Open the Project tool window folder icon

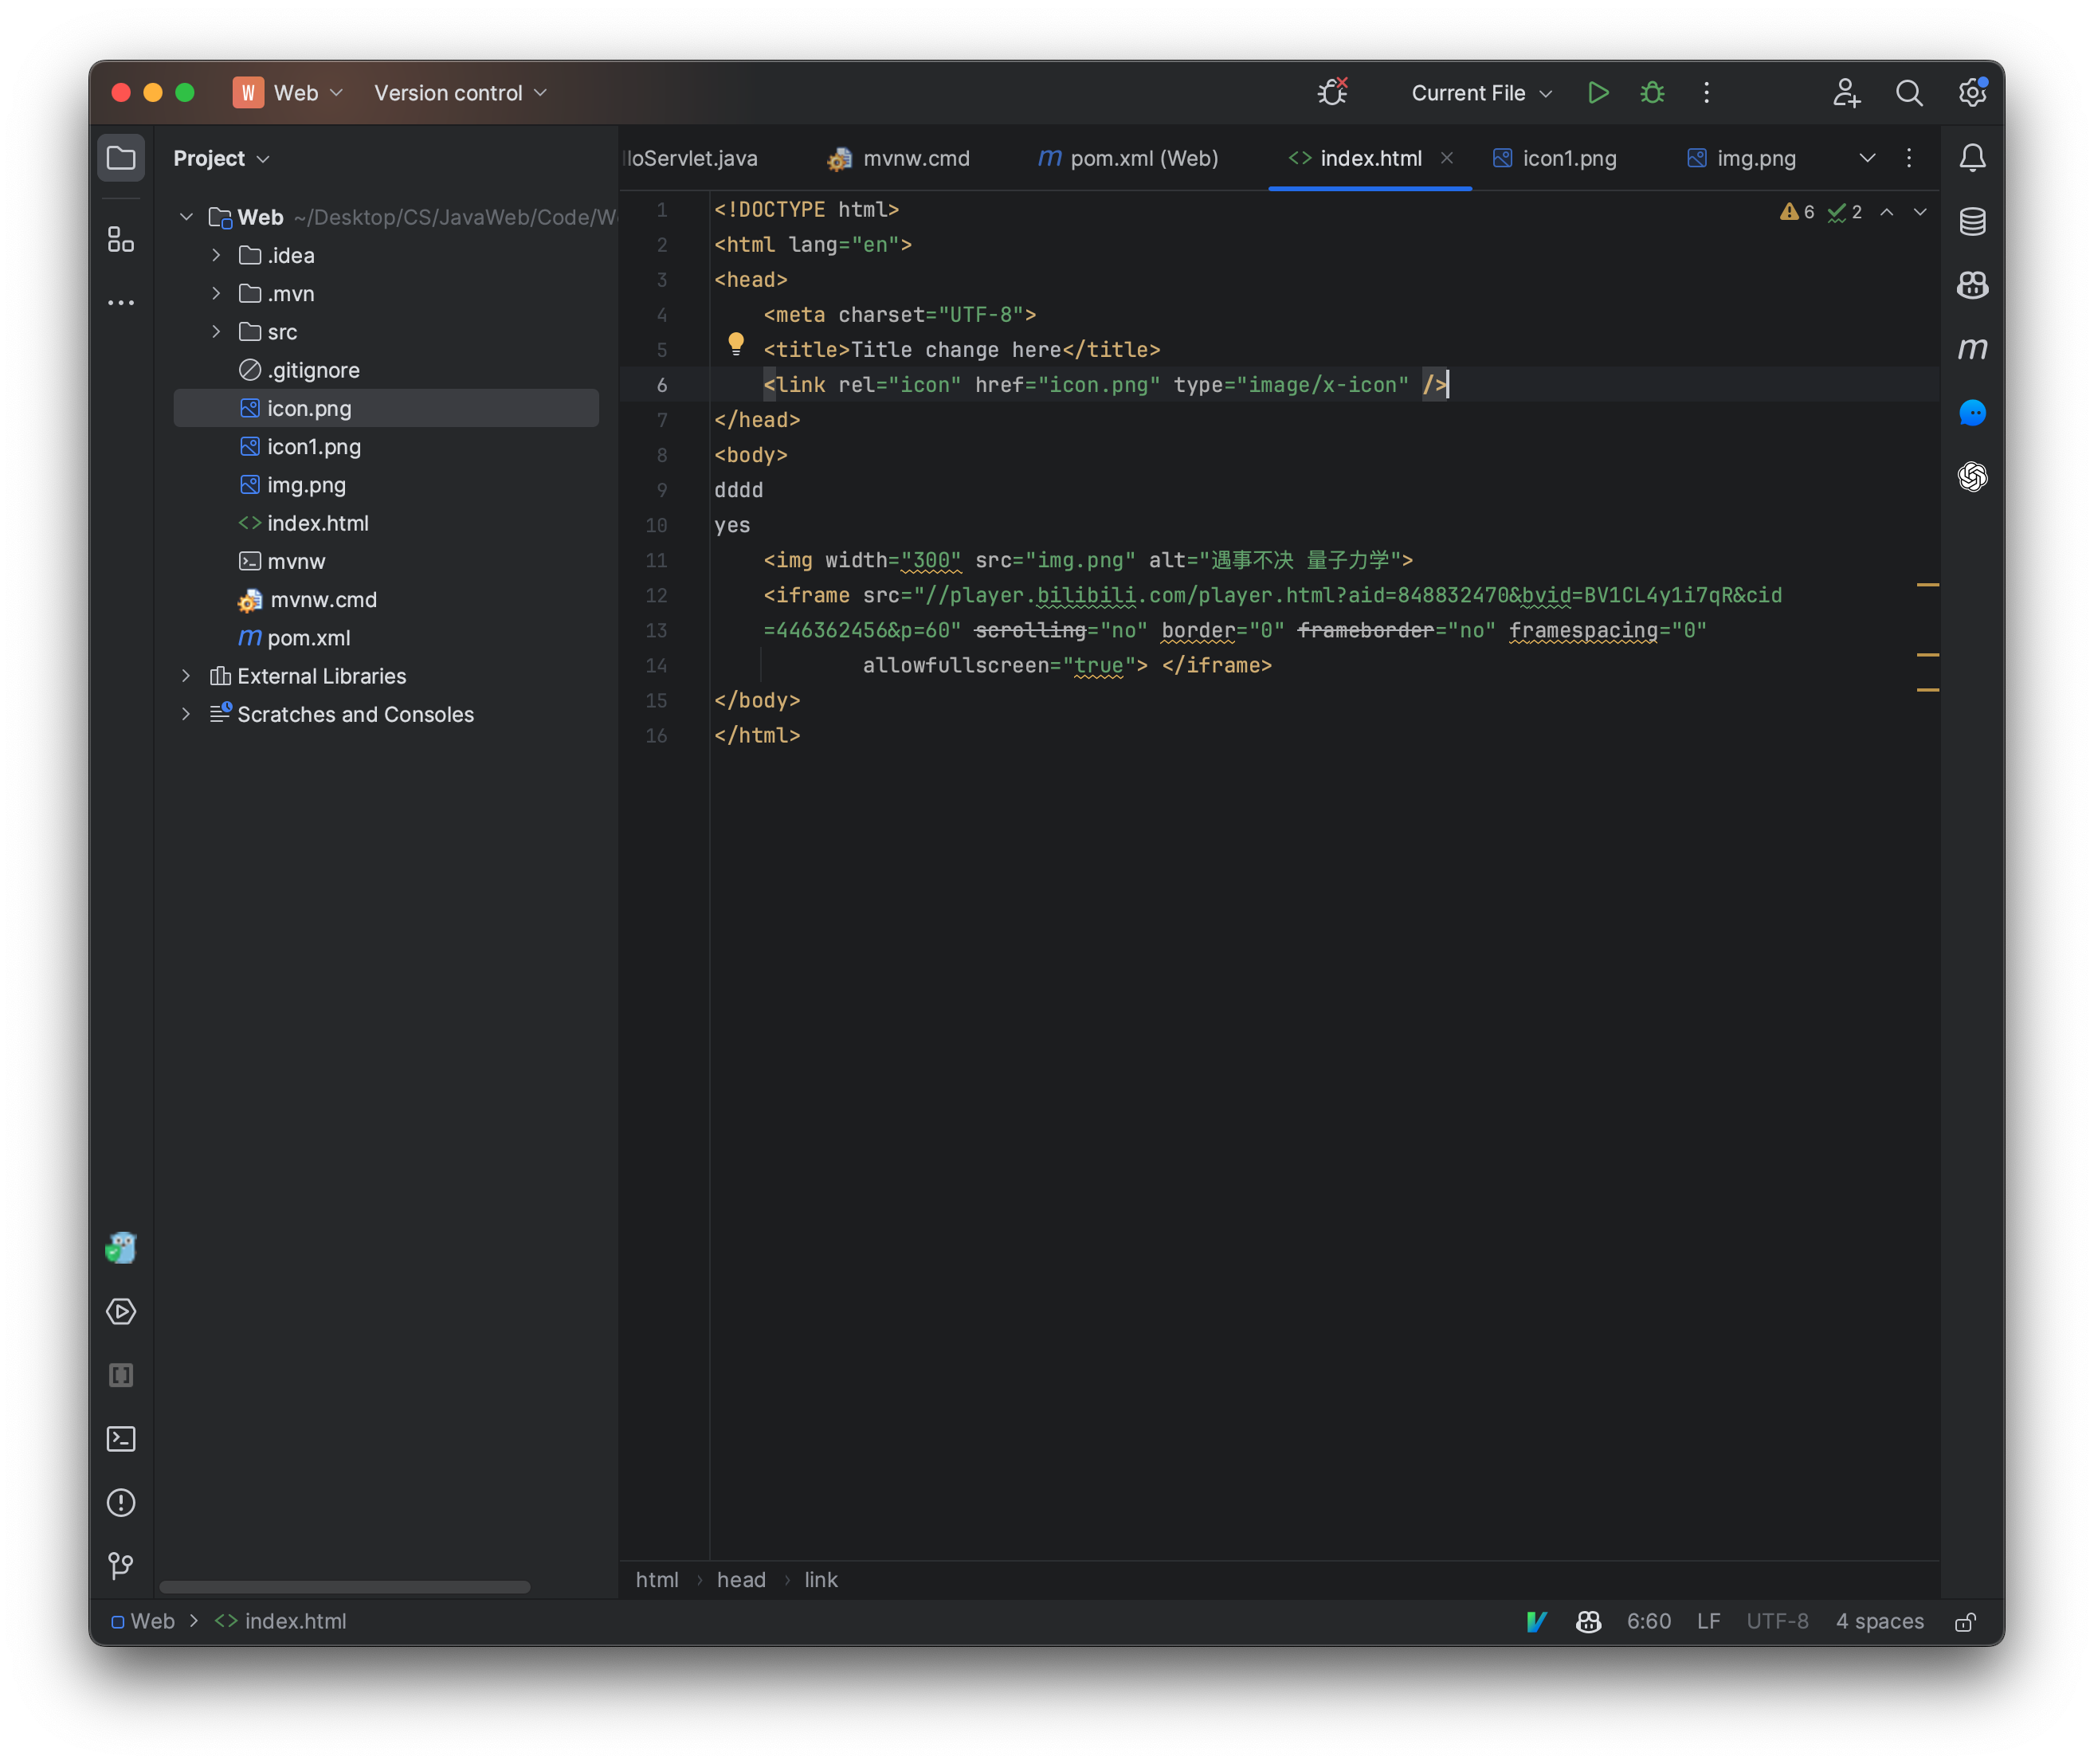(x=121, y=158)
